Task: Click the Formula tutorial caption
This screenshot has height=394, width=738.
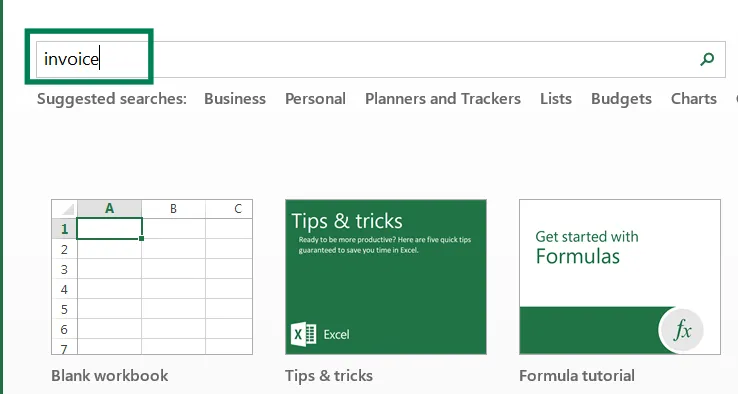Action: (577, 376)
